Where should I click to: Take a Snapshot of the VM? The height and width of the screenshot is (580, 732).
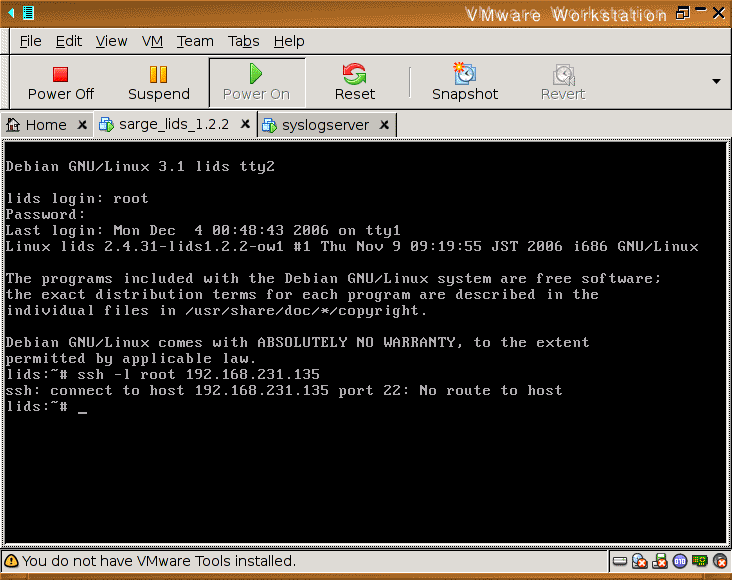point(465,83)
